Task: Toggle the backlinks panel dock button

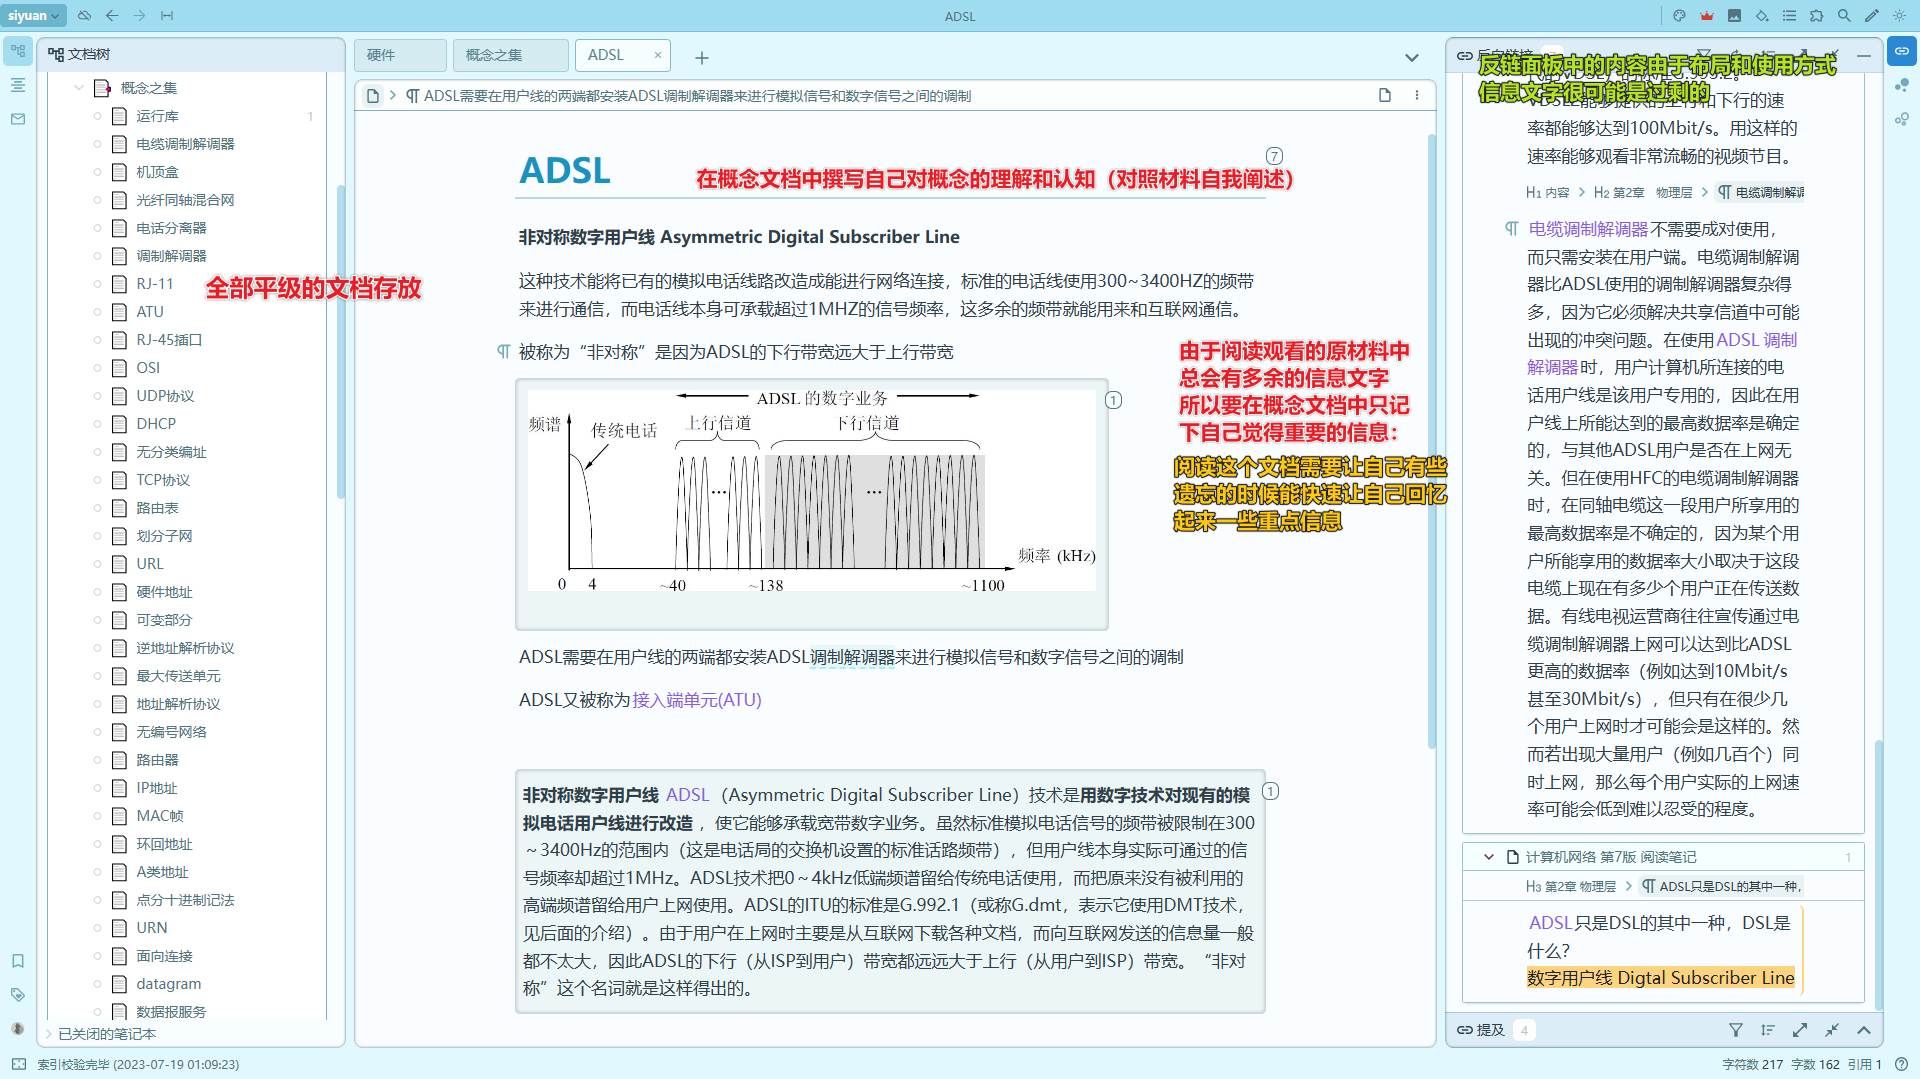Action: 1901,52
